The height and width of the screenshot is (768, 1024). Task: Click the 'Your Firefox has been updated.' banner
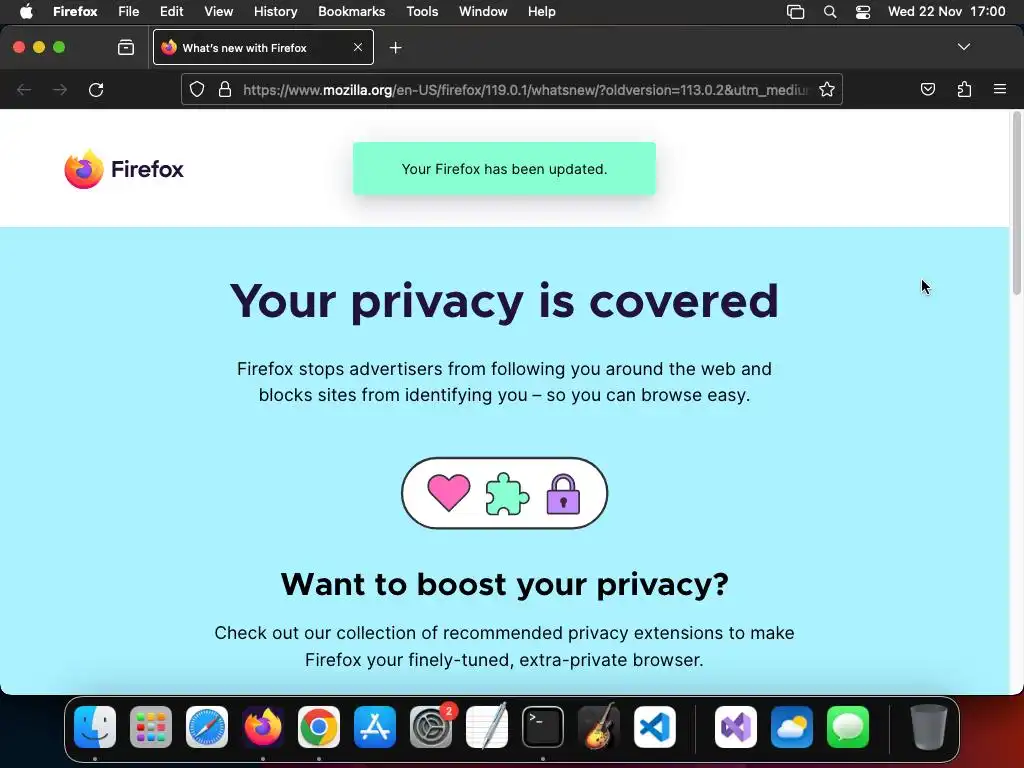pyautogui.click(x=504, y=168)
